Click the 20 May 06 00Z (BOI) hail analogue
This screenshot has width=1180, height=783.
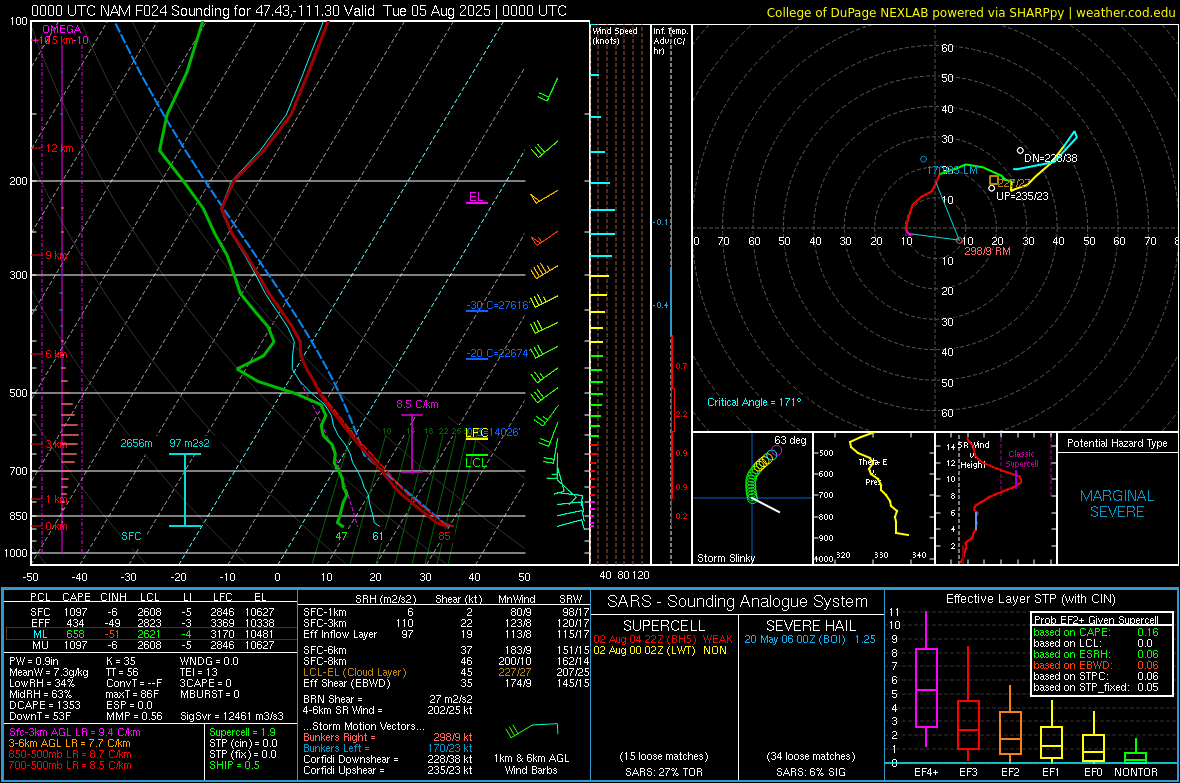click(x=810, y=639)
